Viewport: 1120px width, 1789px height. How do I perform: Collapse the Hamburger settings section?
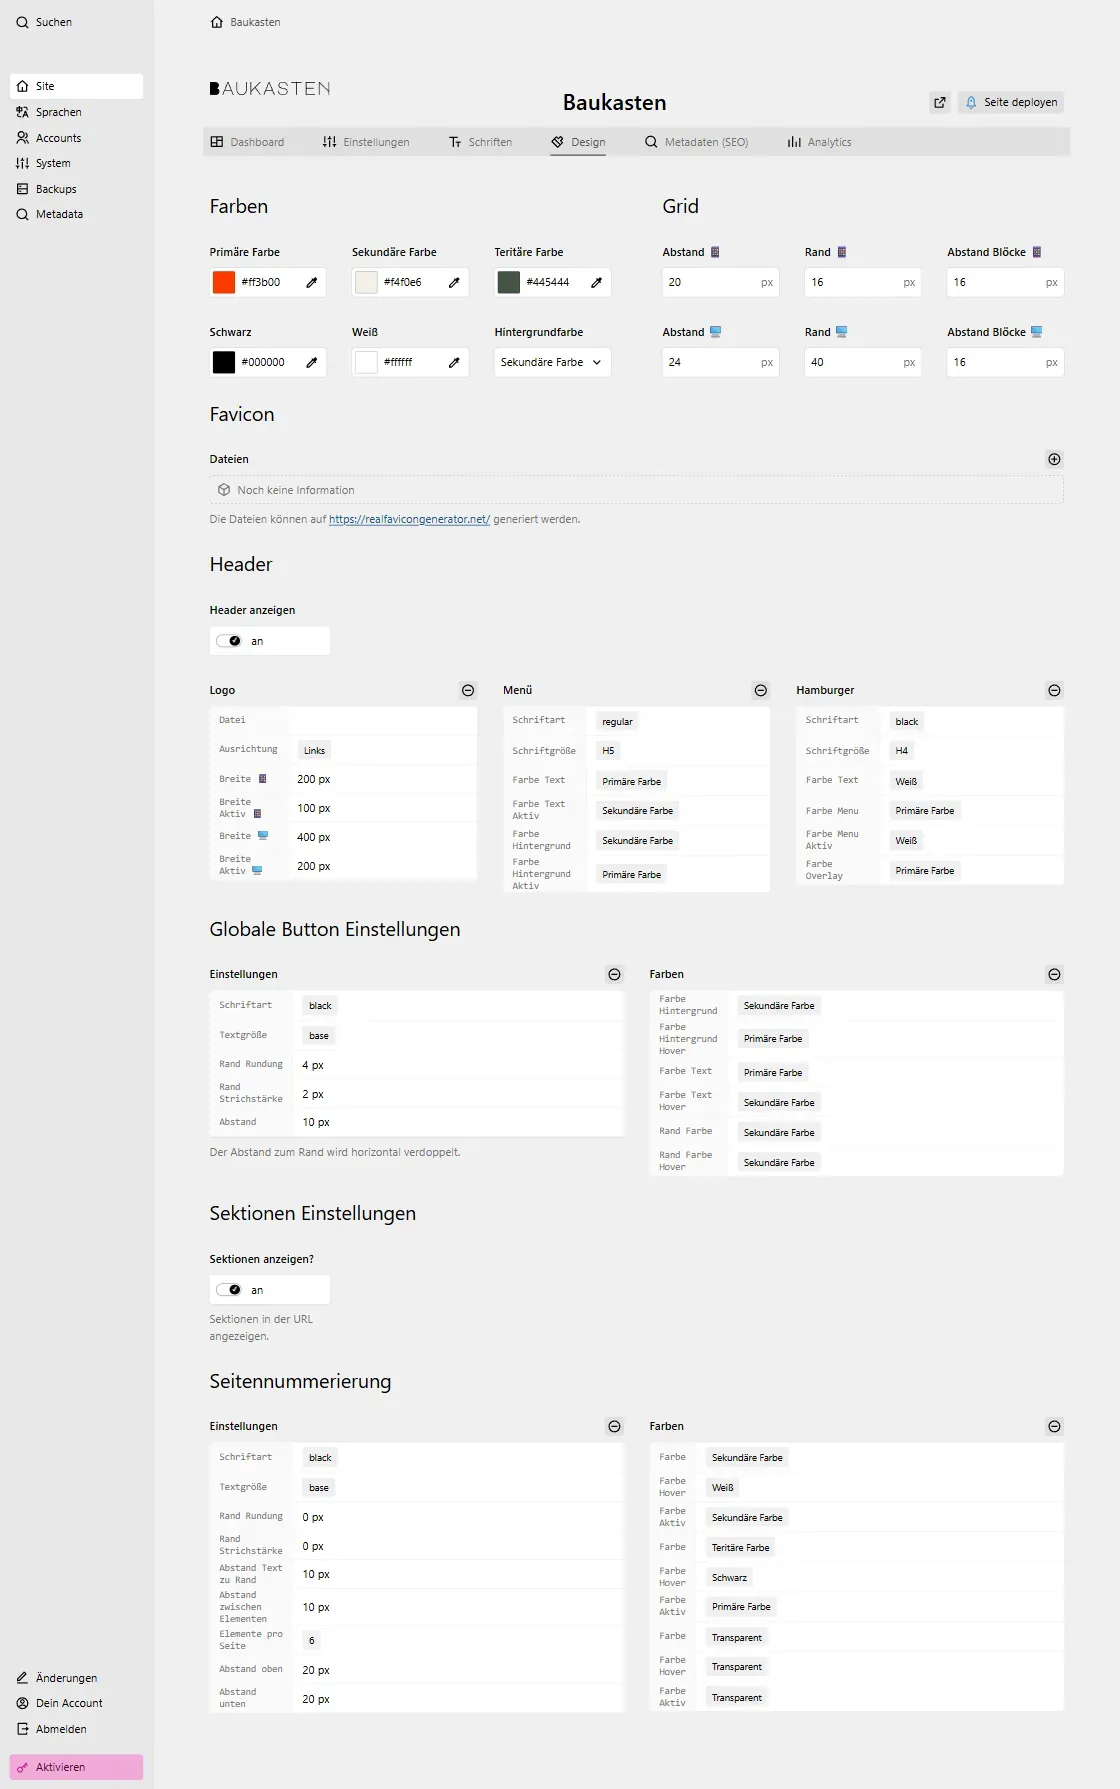(x=1054, y=690)
